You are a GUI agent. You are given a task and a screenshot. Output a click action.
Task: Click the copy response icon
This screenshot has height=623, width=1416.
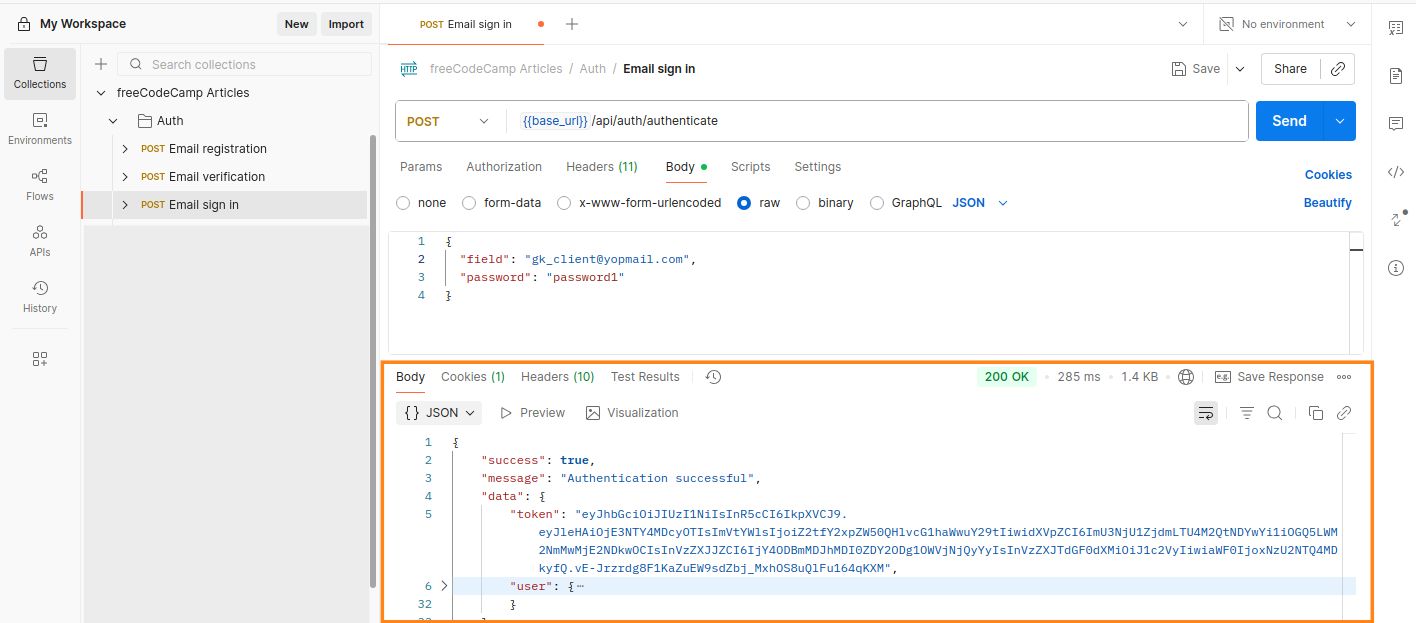tap(1316, 413)
